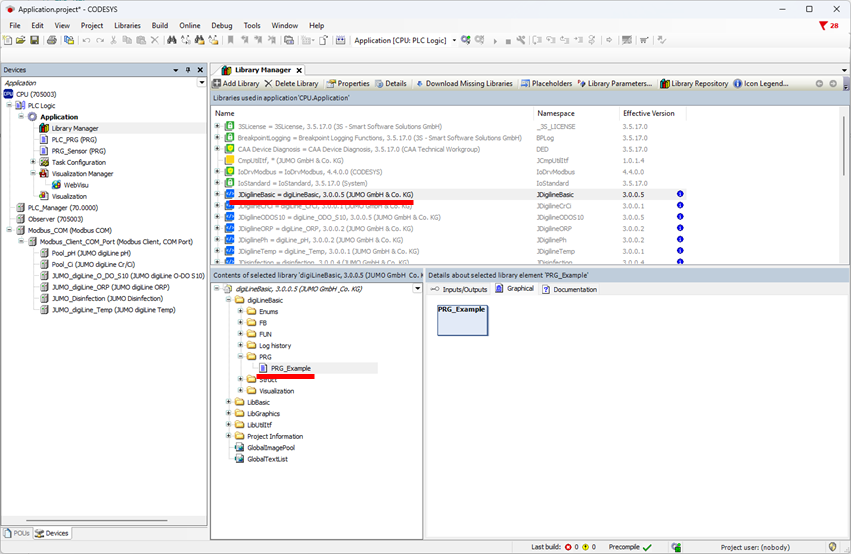
Task: Switch to Inputs/Outputs tab
Action: point(459,289)
